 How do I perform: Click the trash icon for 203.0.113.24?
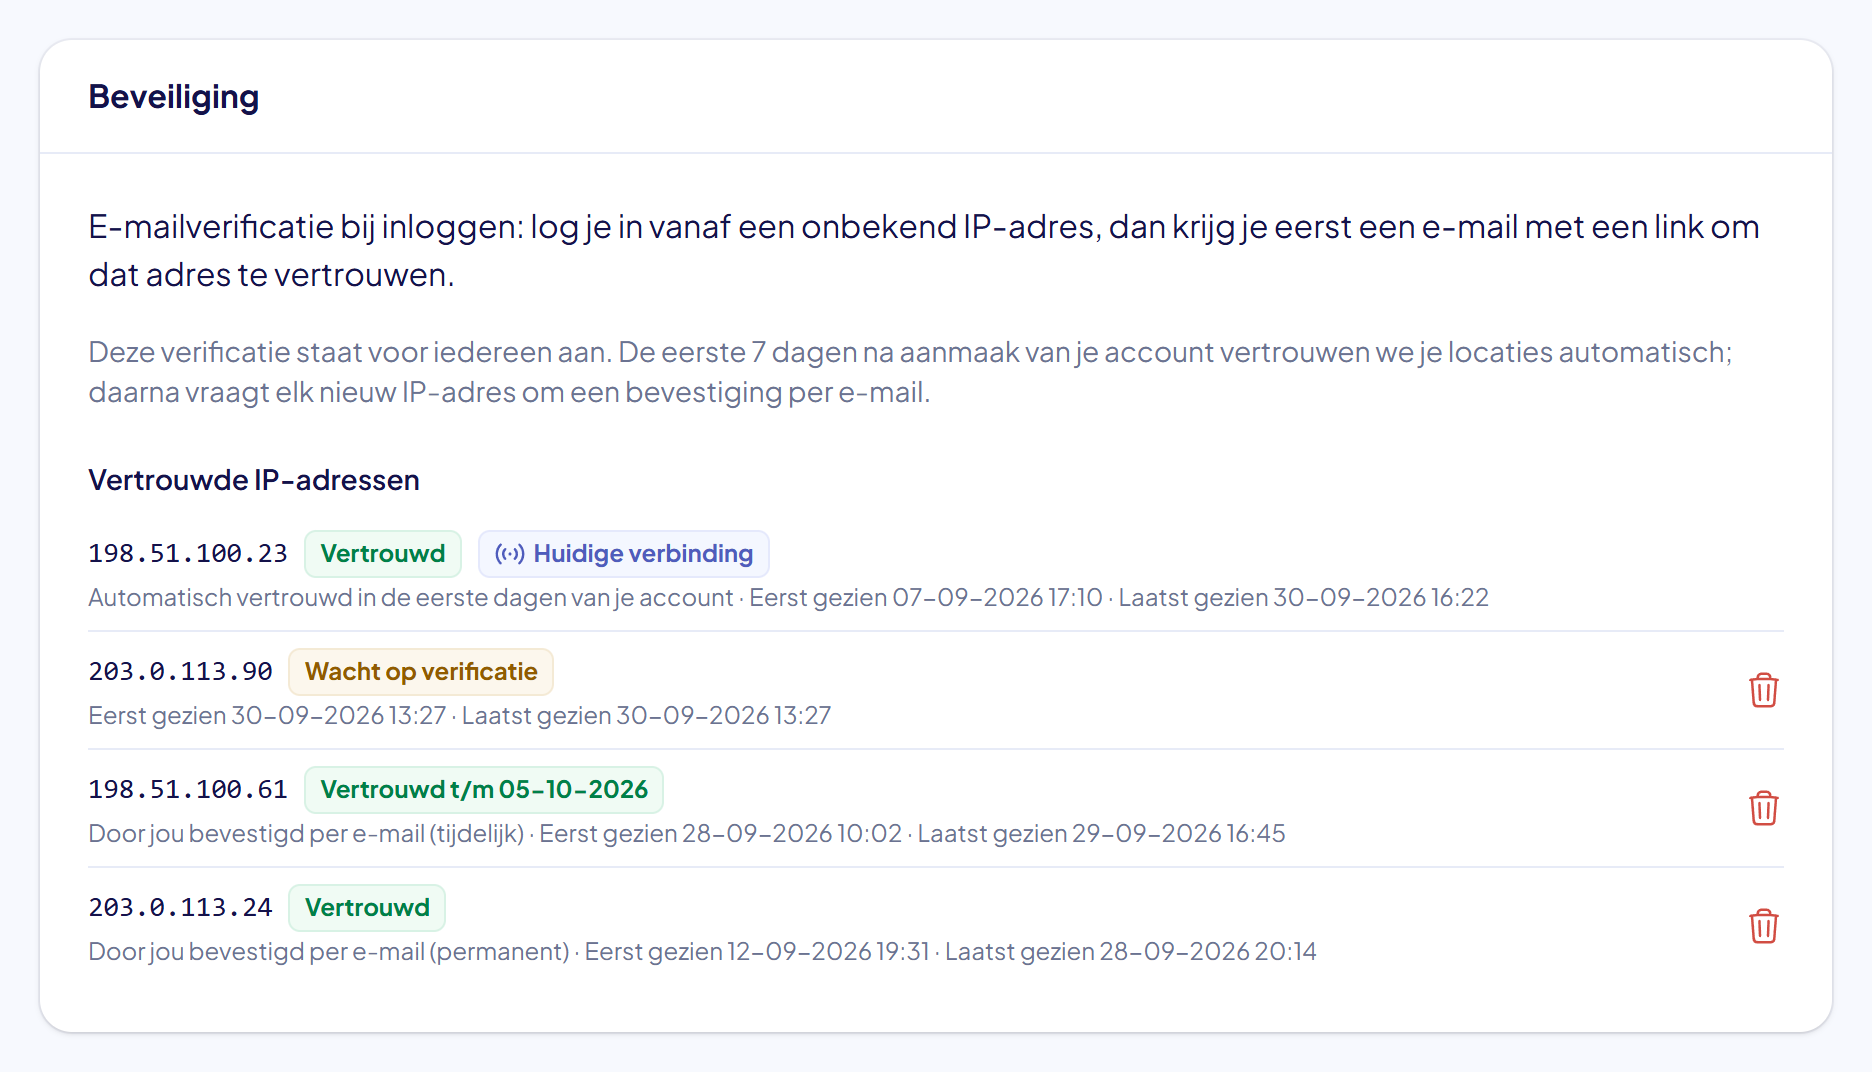pos(1763,926)
